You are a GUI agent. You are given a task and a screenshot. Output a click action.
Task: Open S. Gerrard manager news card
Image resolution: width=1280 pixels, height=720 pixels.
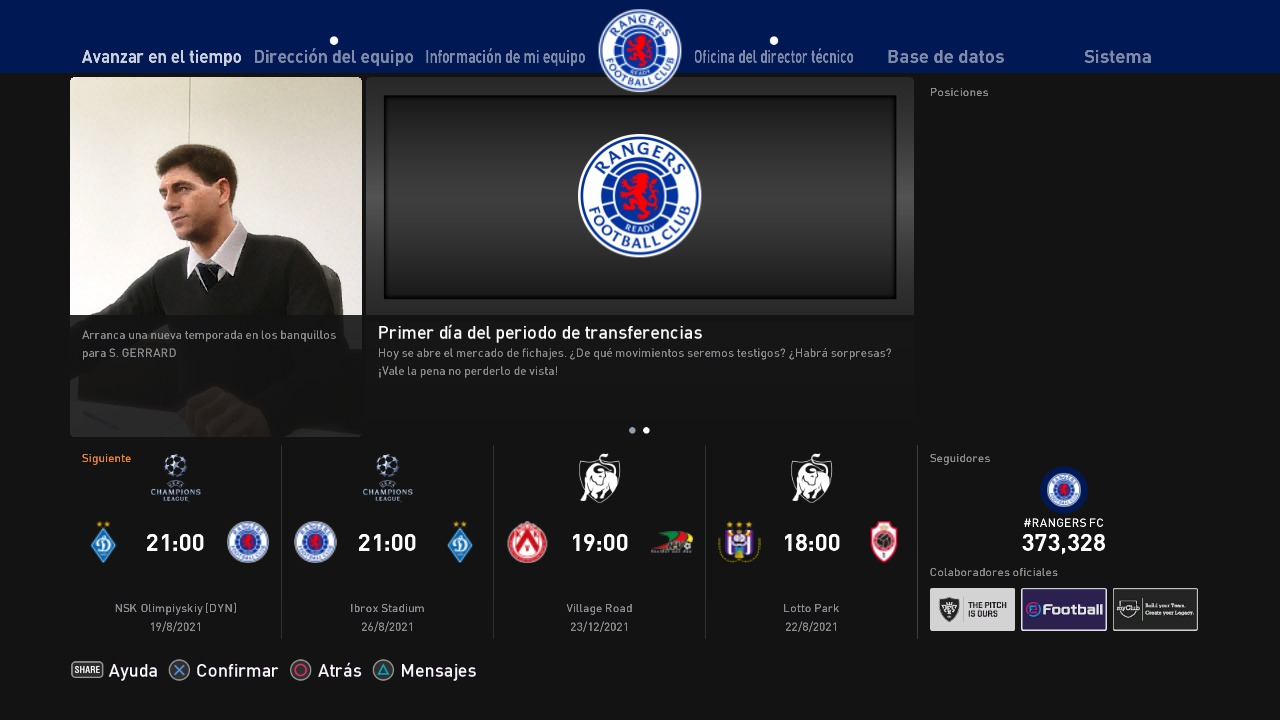point(216,257)
